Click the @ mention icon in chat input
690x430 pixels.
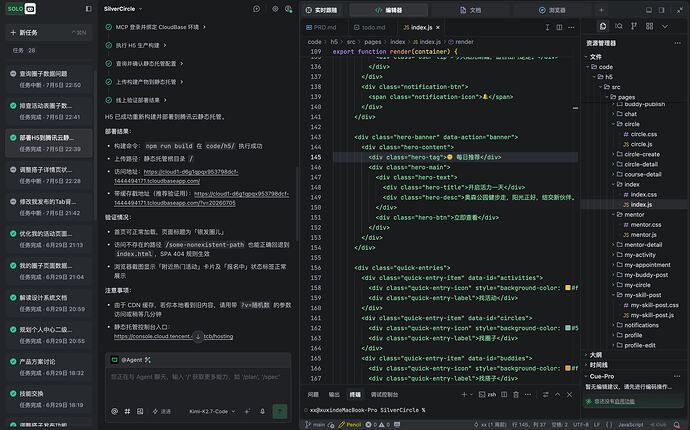coord(114,411)
